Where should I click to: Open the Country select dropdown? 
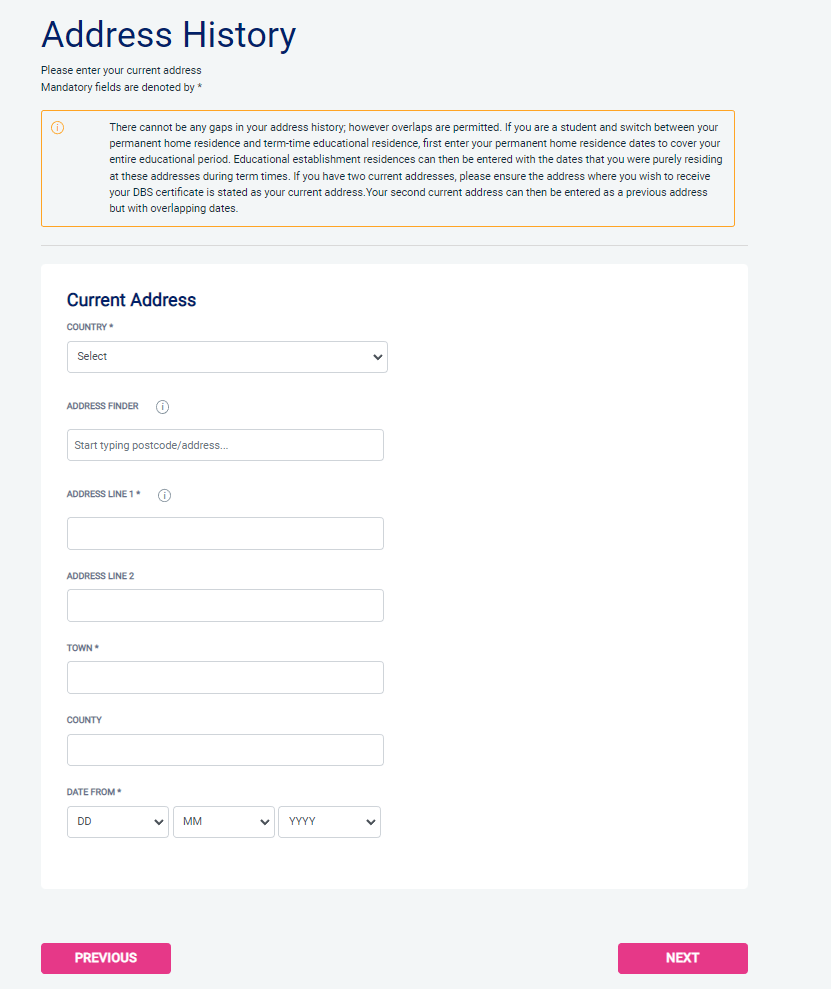(227, 357)
